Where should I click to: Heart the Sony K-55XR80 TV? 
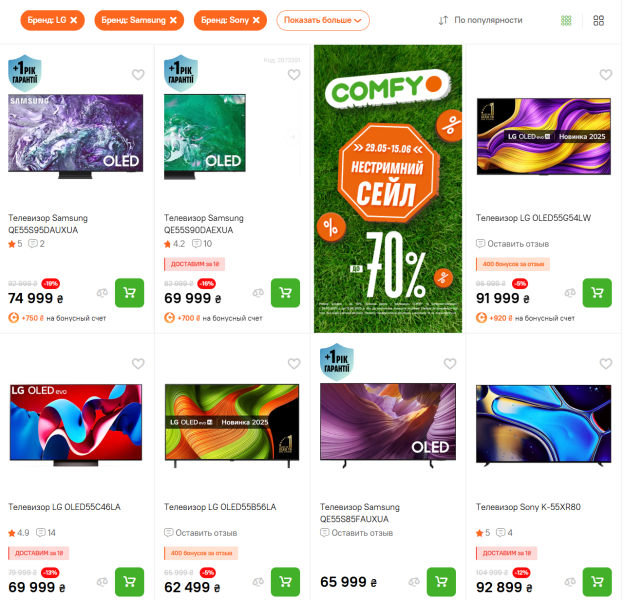coord(605,364)
